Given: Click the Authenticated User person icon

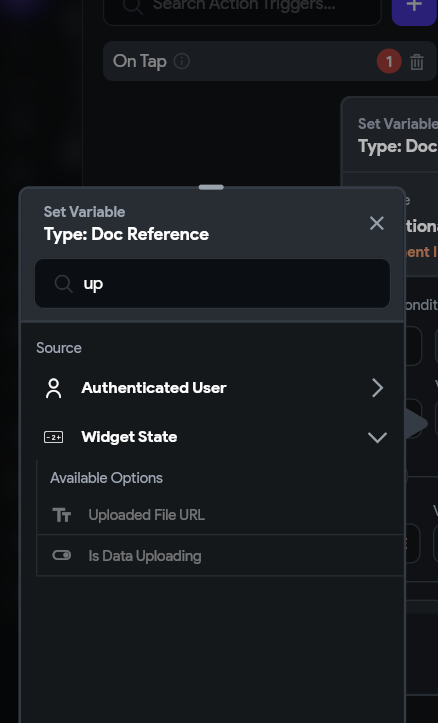Looking at the screenshot, I should pyautogui.click(x=53, y=388).
